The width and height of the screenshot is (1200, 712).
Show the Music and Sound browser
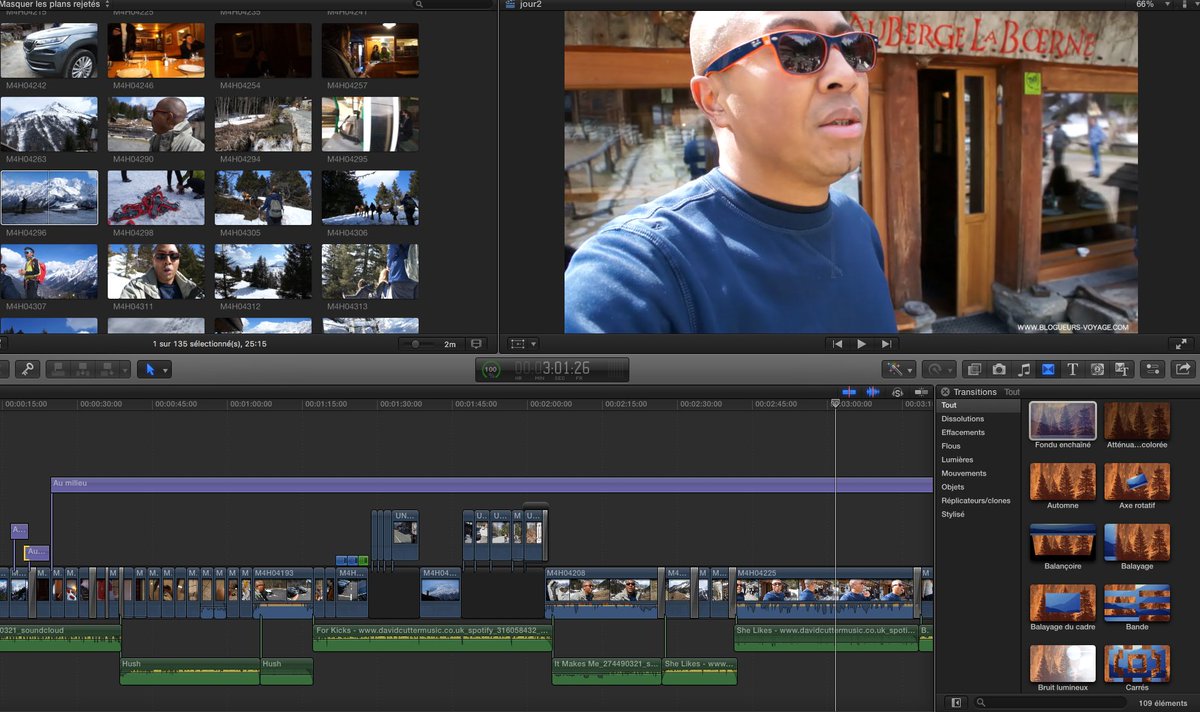click(x=1024, y=369)
